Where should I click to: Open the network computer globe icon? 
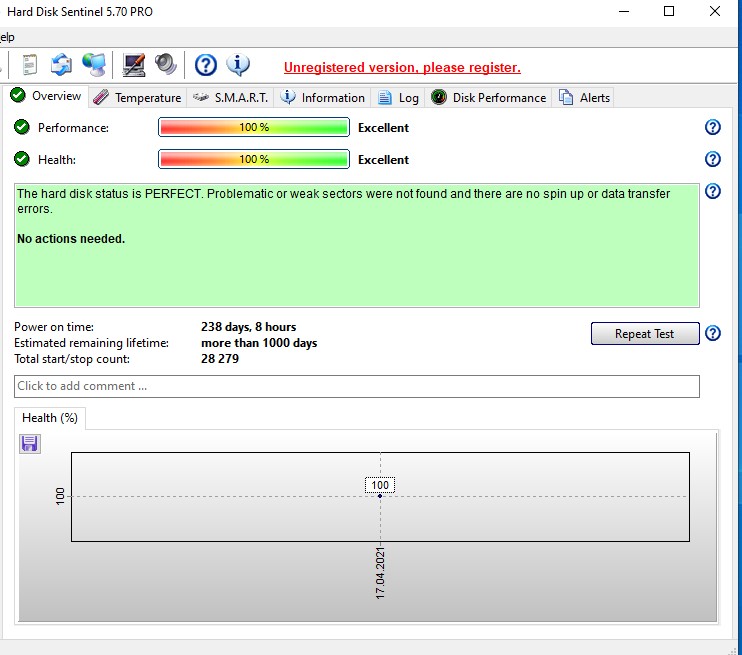(94, 64)
